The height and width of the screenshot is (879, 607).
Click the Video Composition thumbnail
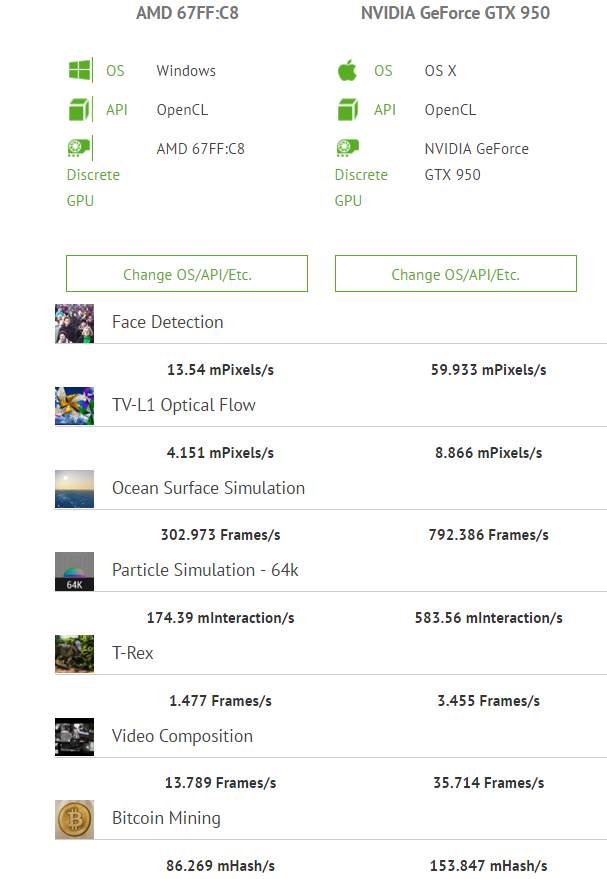click(75, 737)
